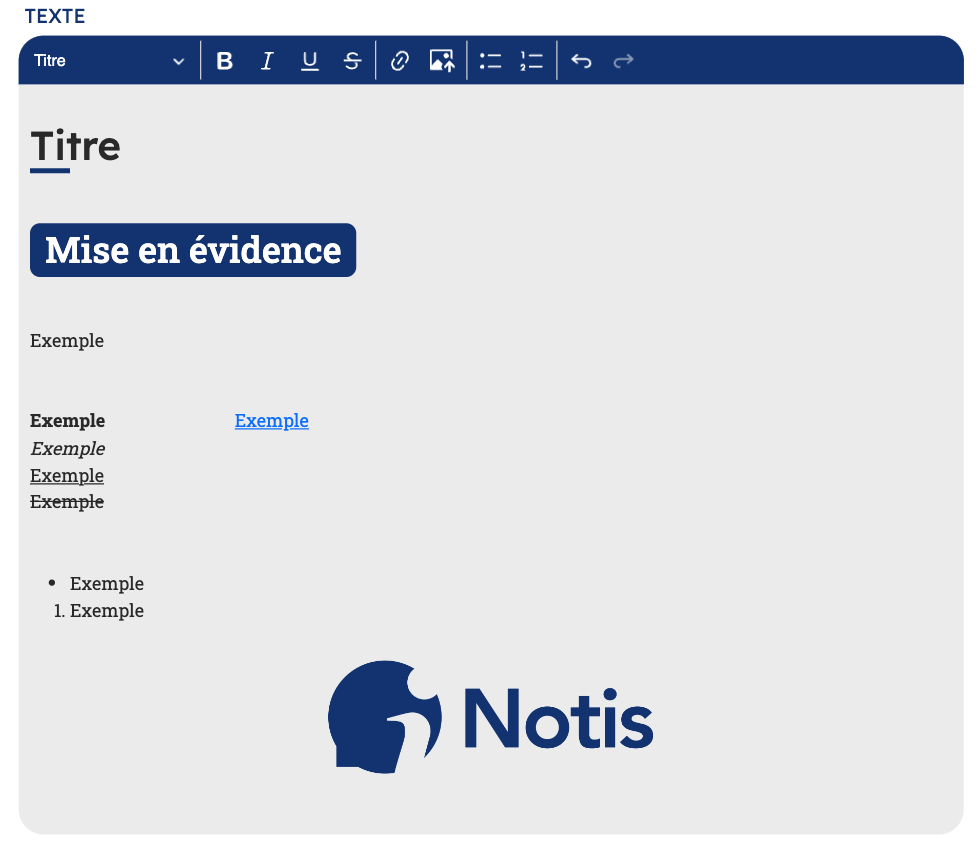
Task: Open the blue Exemple hyperlink
Action: [x=271, y=421]
